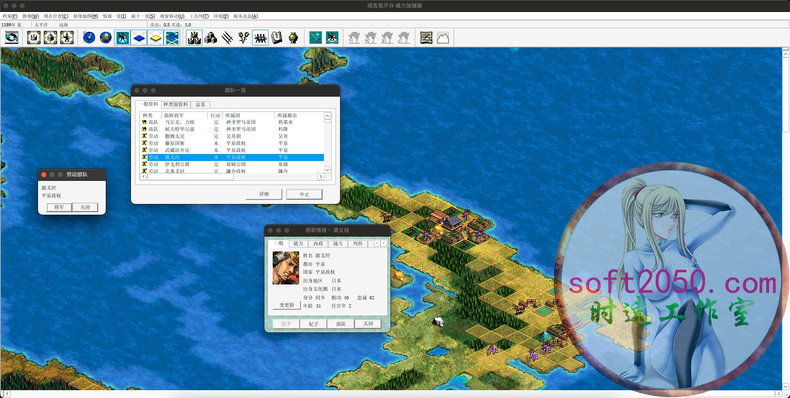This screenshot has height=398, width=790.
Task: Switch to the 能力 tab in general info
Action: pyautogui.click(x=298, y=243)
